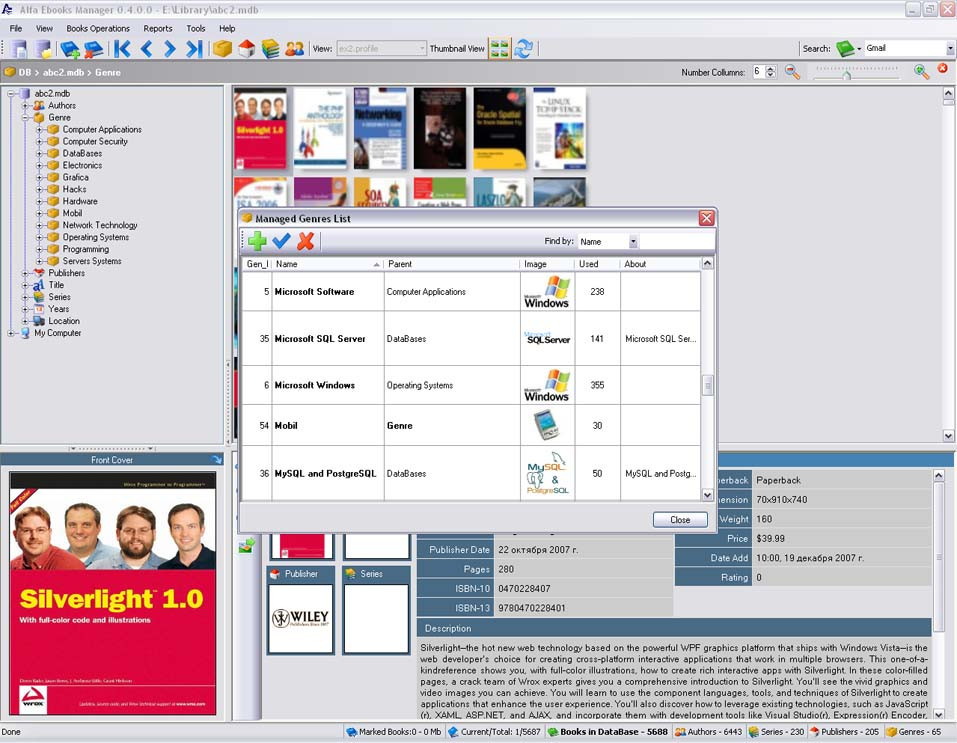Click the blue checkmark in genres dialog

pyautogui.click(x=281, y=241)
